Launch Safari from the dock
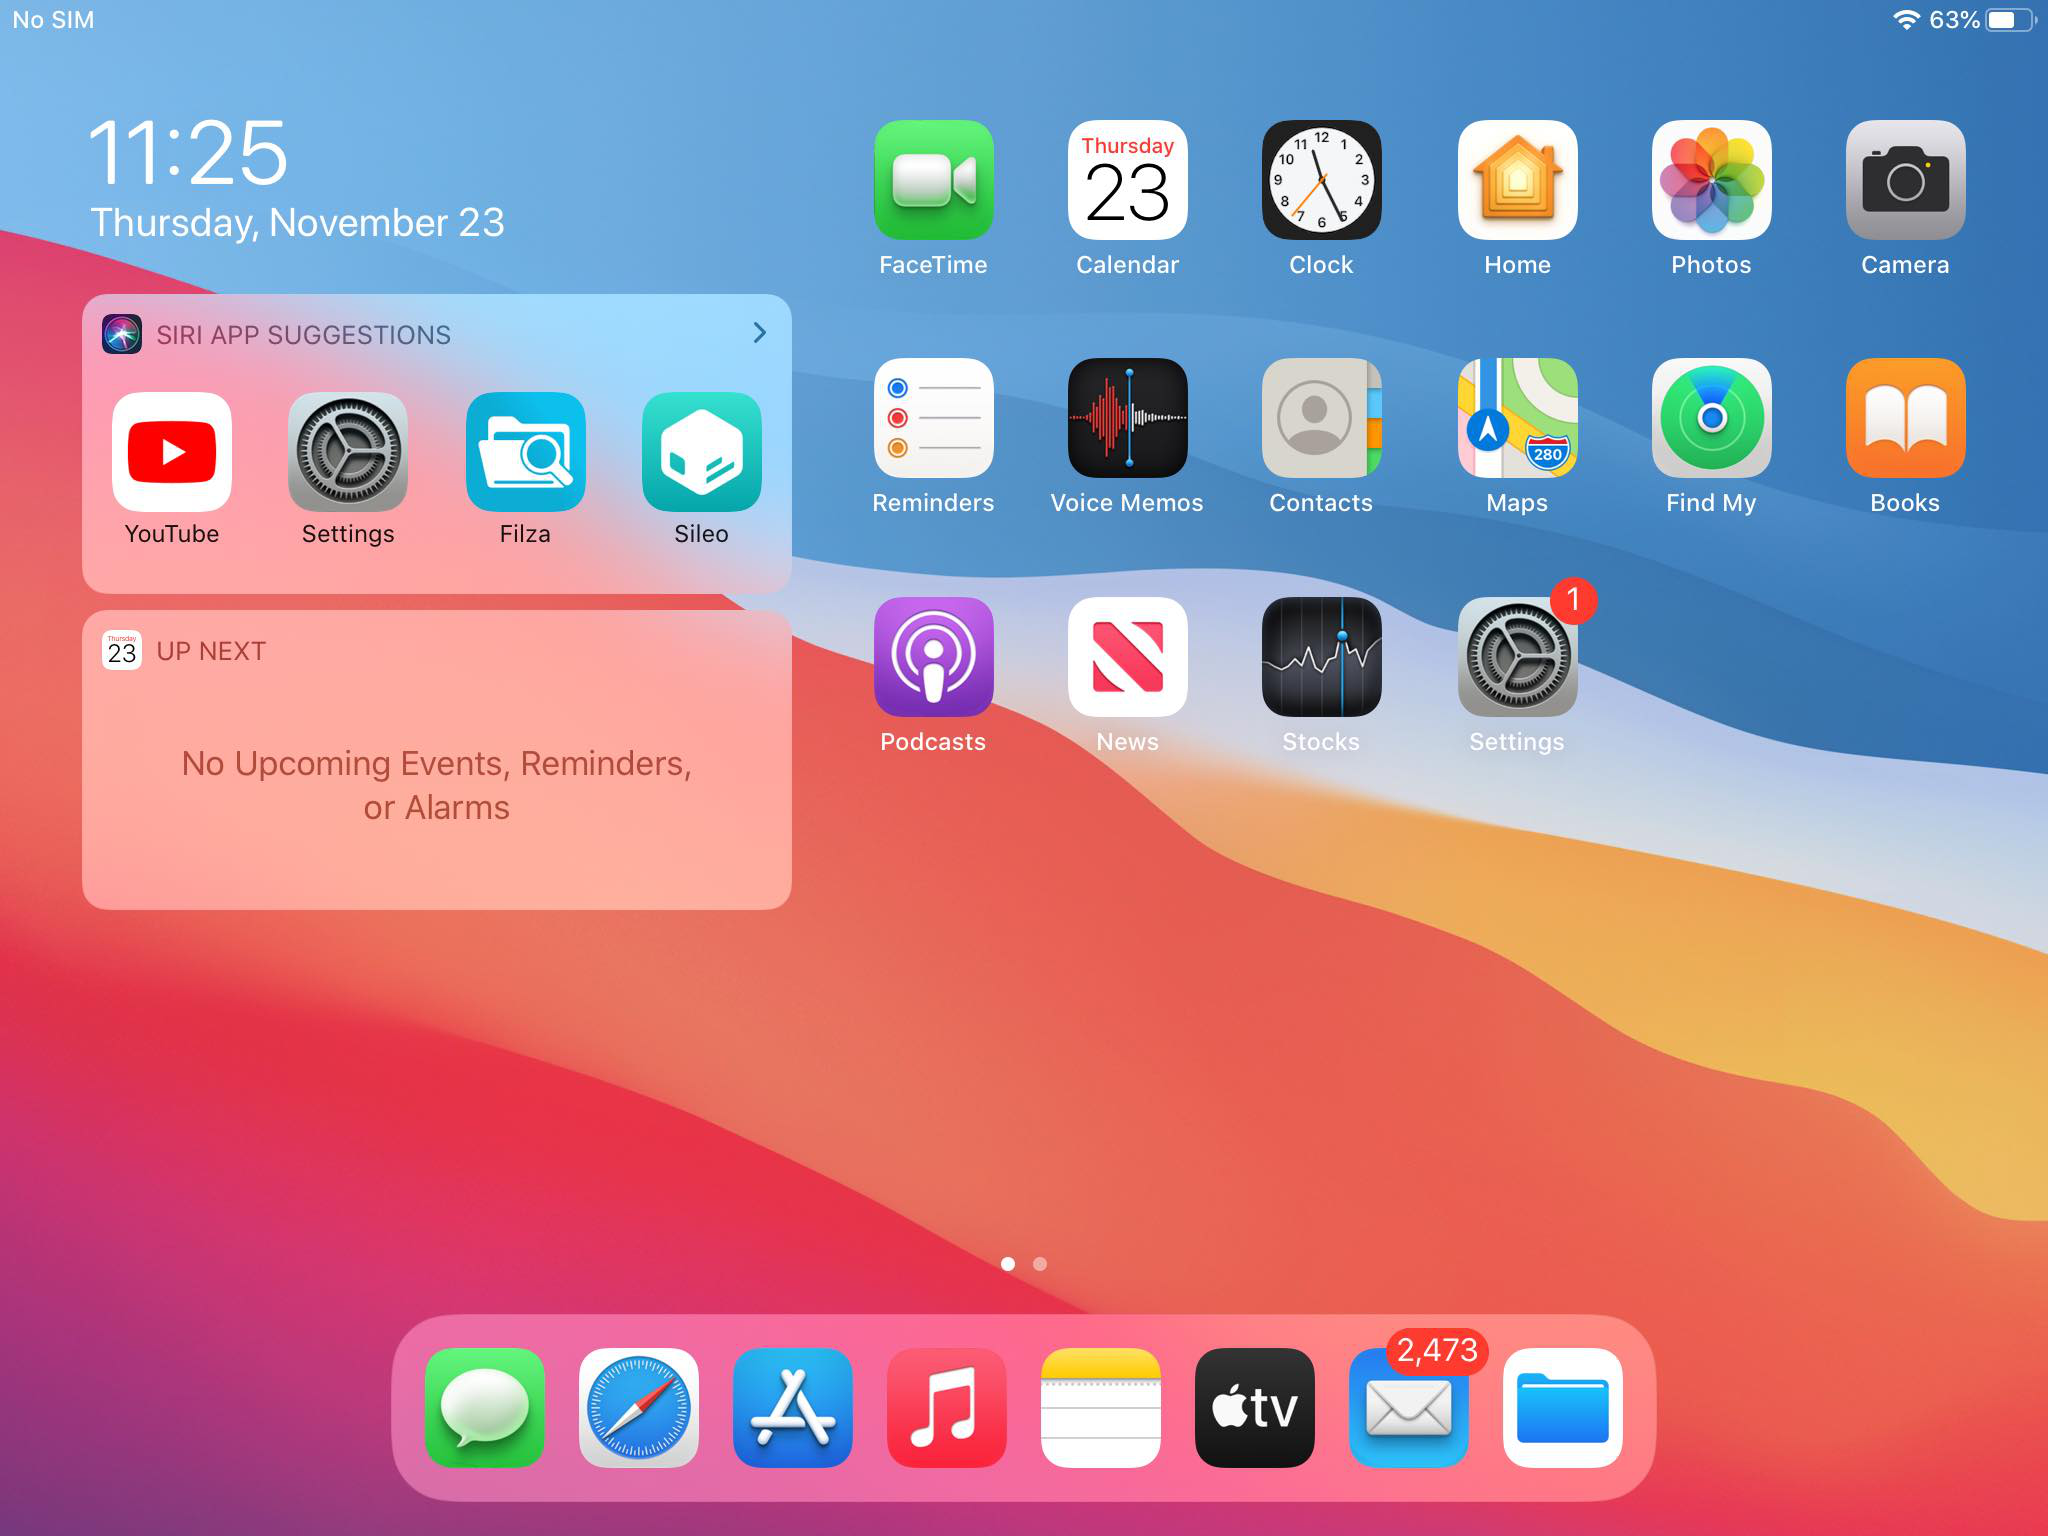The width and height of the screenshot is (2048, 1536). [639, 1408]
